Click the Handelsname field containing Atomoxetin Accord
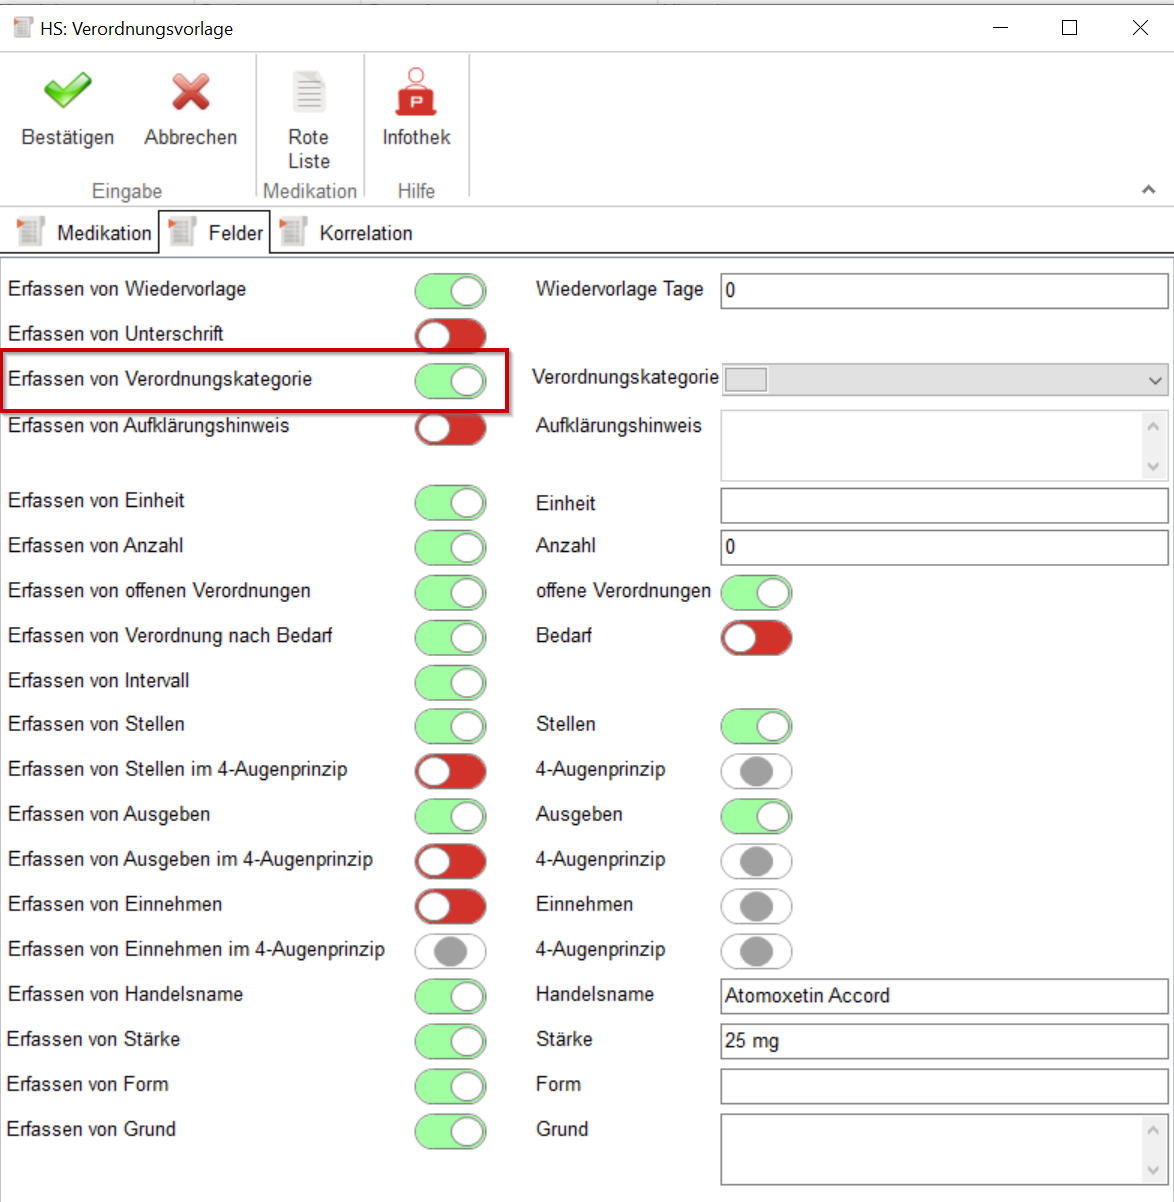 point(943,996)
